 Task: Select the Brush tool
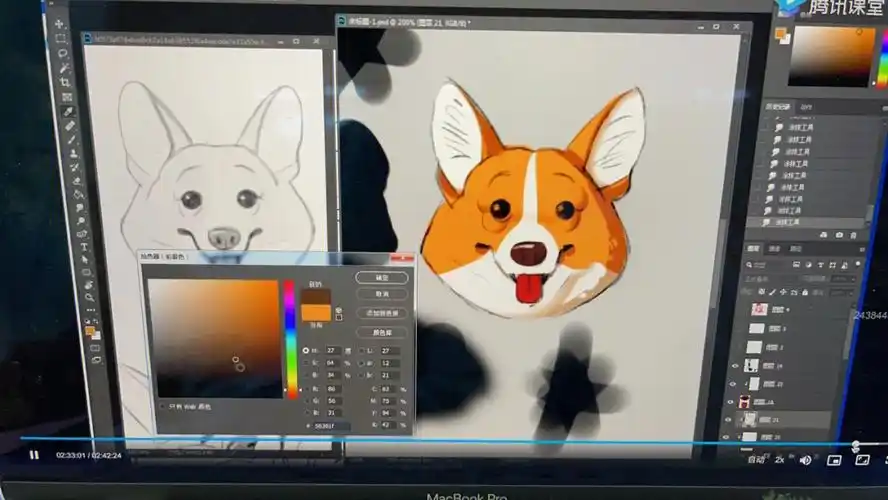[x=71, y=139]
